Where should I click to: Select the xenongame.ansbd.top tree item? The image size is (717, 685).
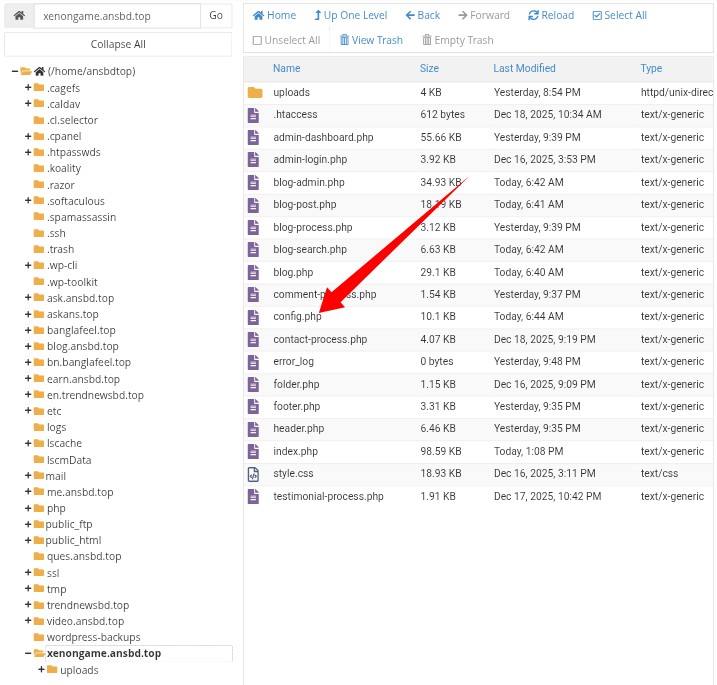click(x=104, y=653)
